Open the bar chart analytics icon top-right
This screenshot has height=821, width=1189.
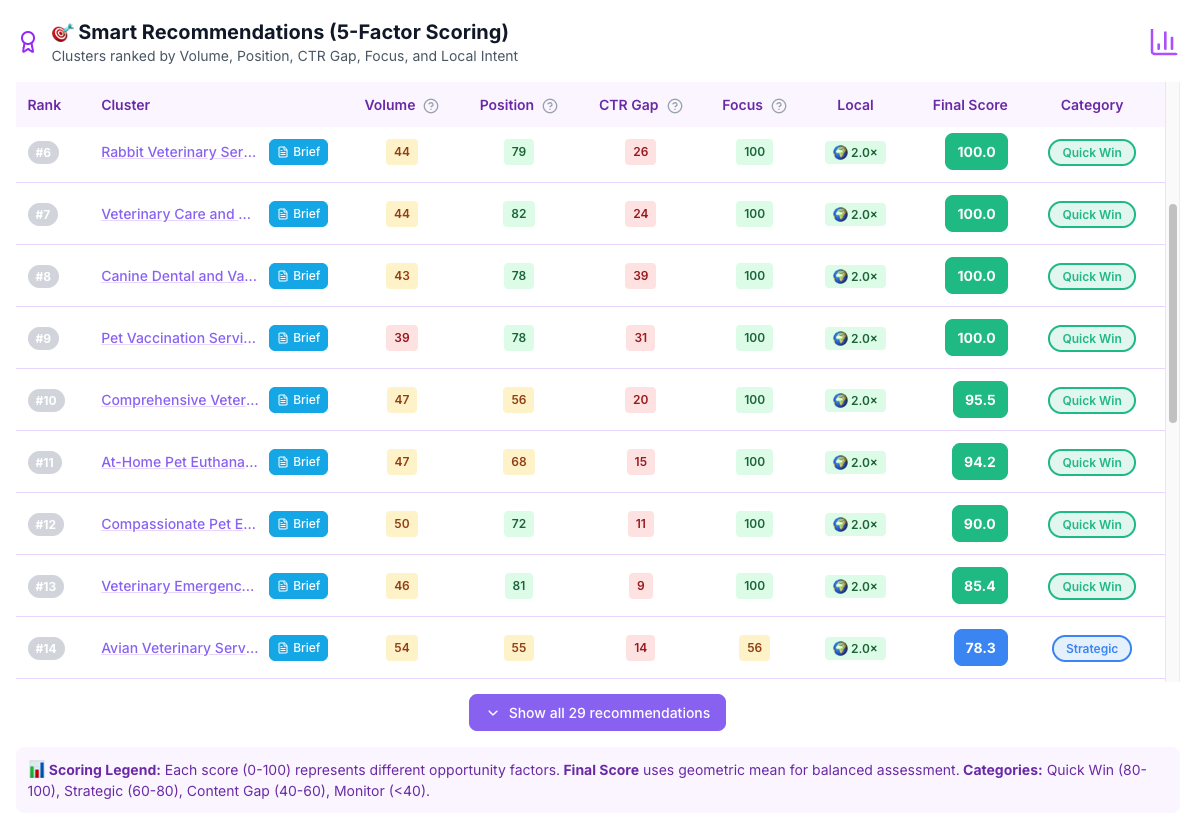(1163, 42)
